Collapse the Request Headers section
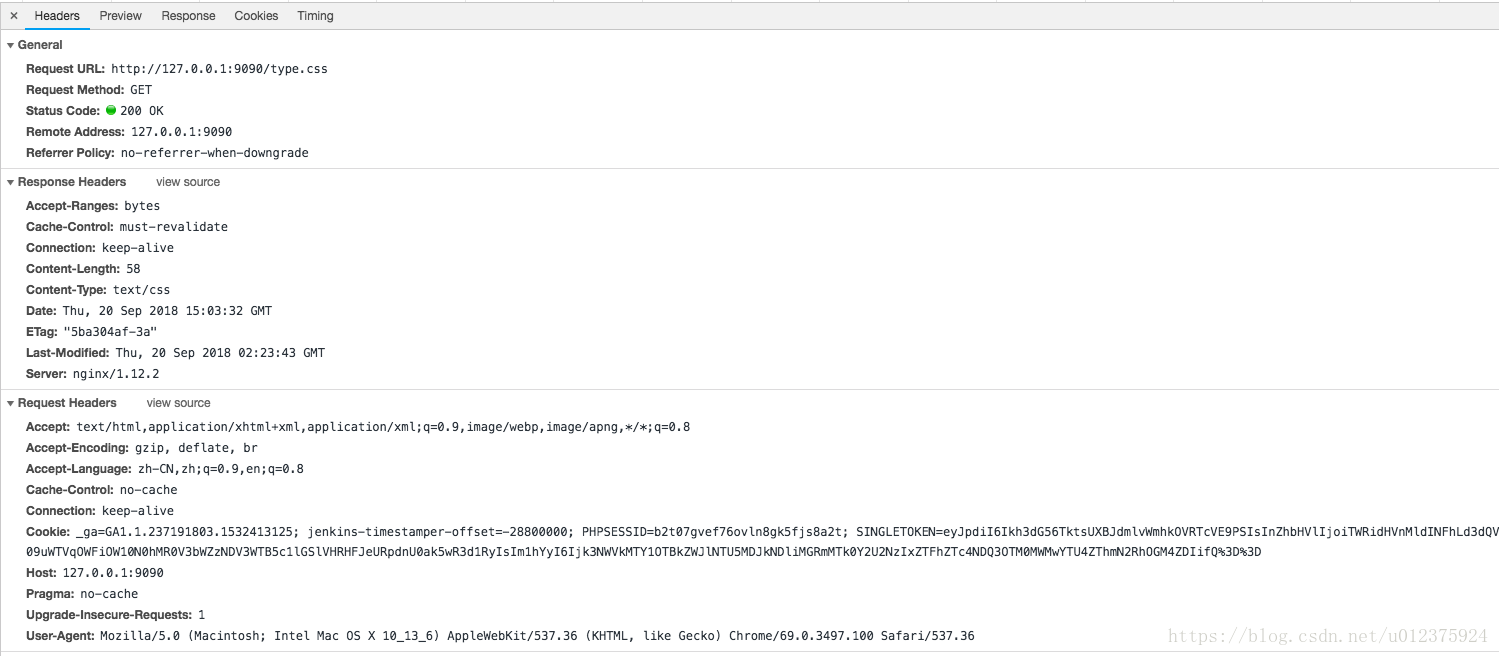1499x656 pixels. click(x=11, y=403)
